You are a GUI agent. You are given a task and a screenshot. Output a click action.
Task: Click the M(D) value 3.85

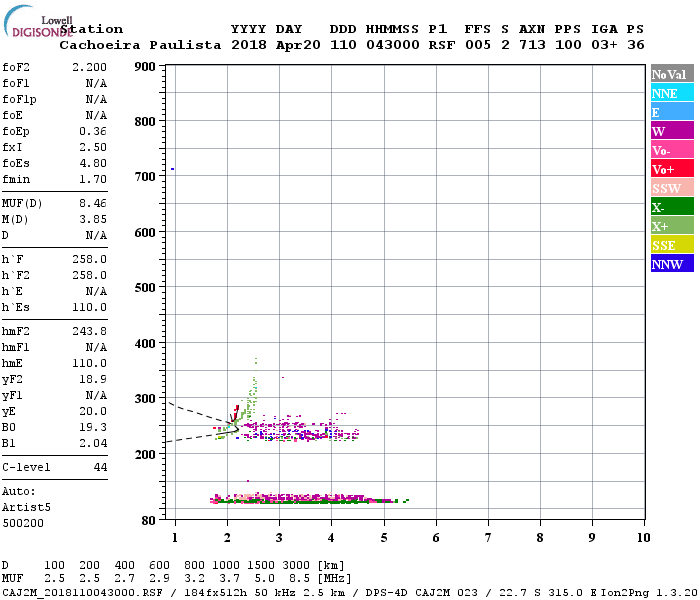[x=93, y=220]
